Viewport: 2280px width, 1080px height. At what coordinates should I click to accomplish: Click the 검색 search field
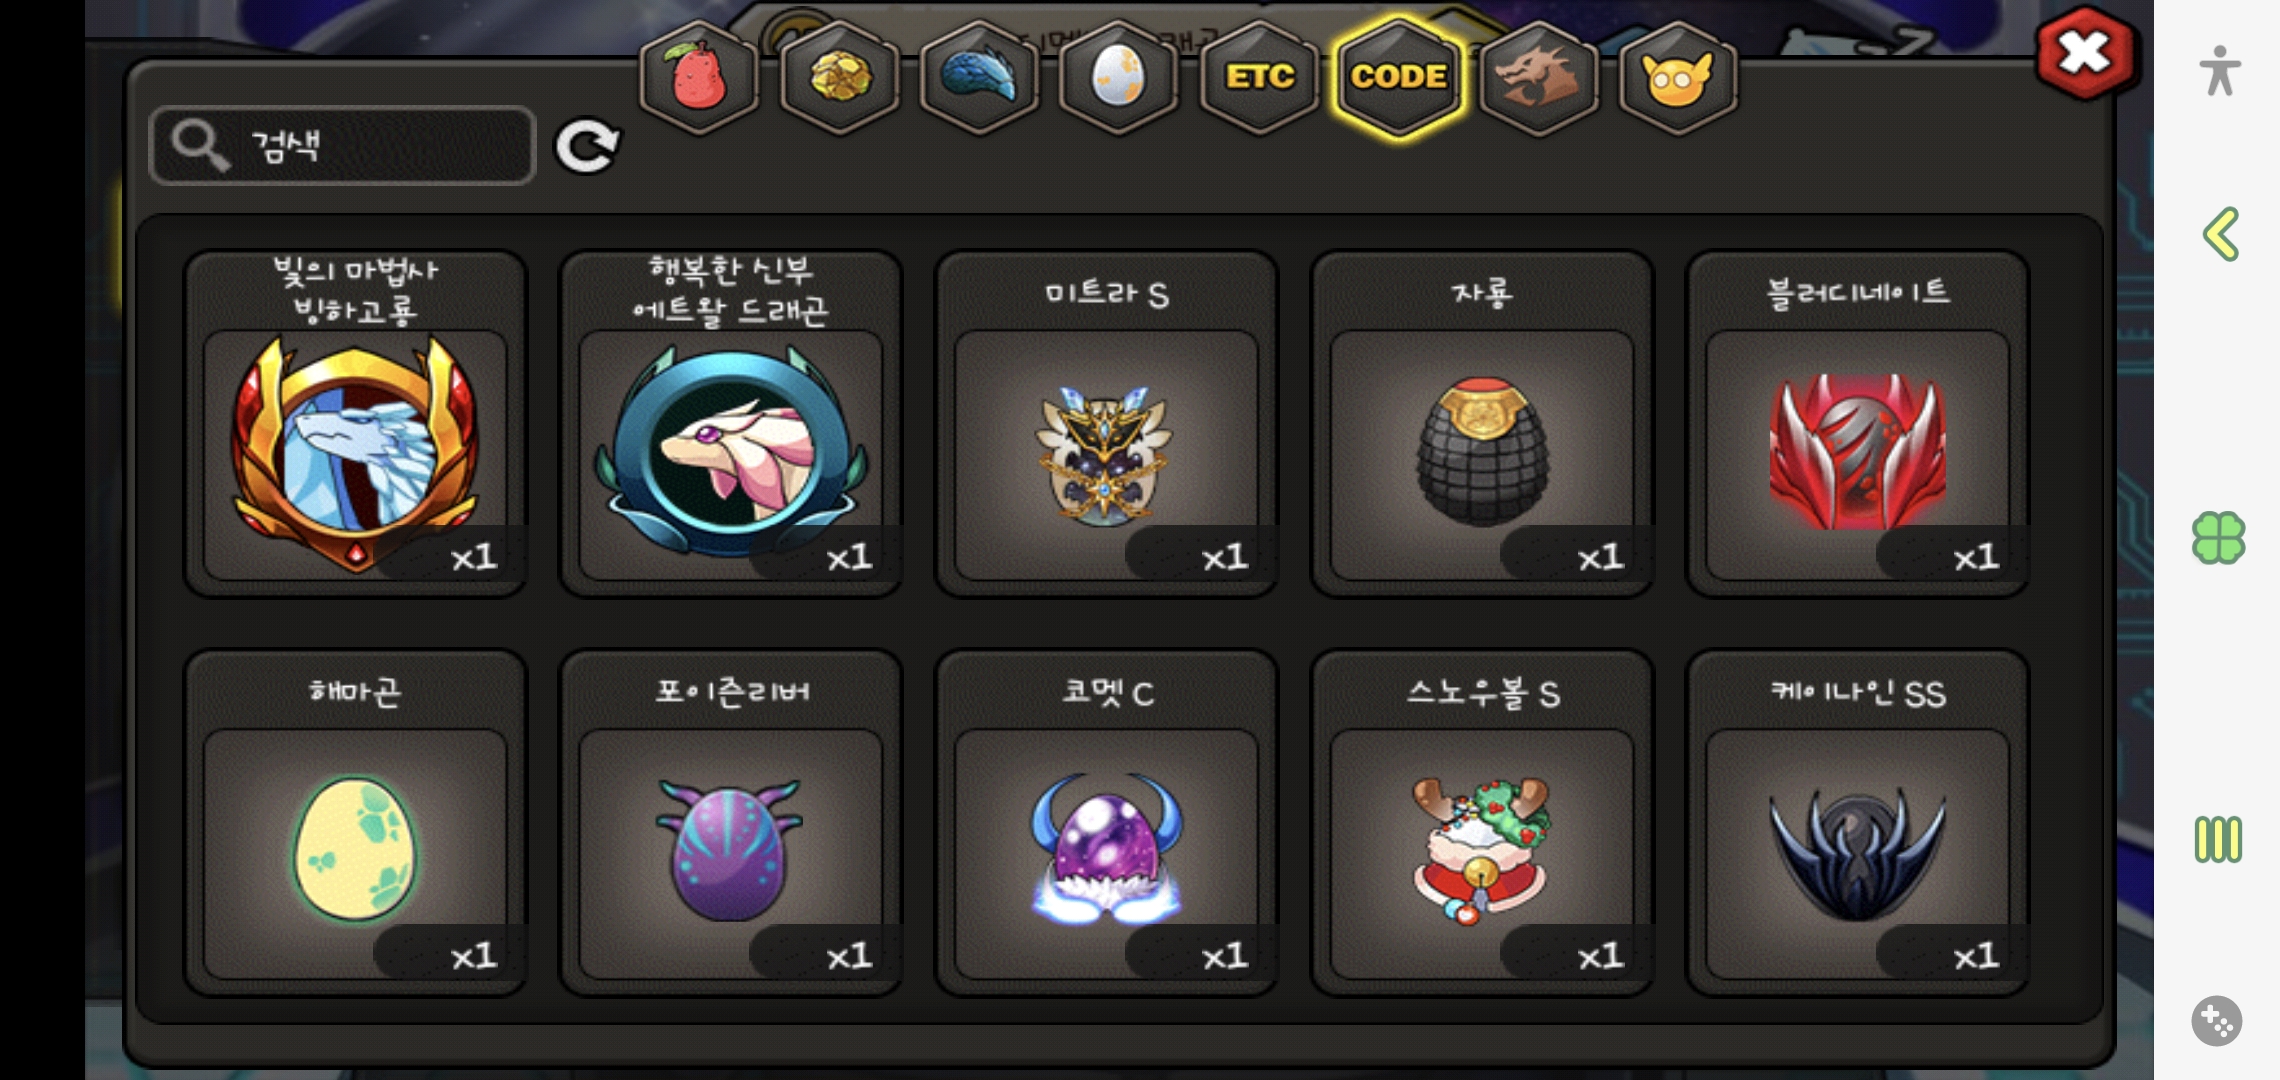(x=343, y=146)
